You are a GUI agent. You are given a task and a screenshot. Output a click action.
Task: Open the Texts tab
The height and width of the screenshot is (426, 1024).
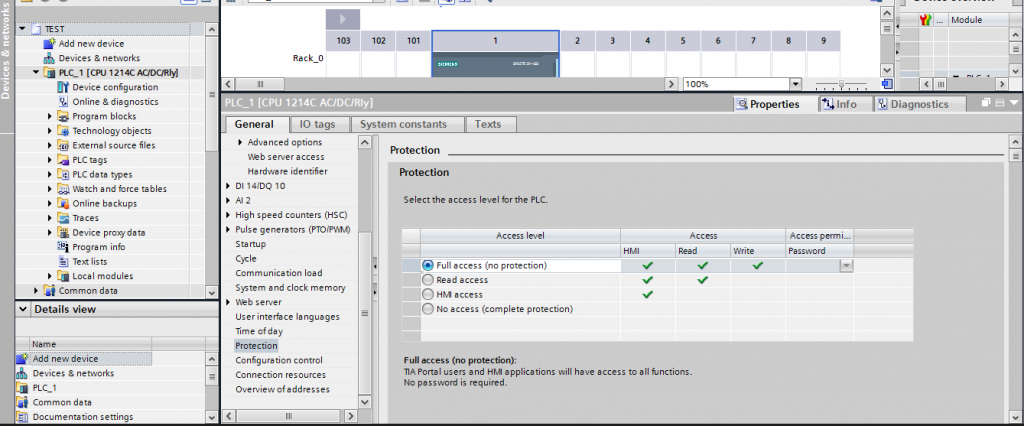488,124
